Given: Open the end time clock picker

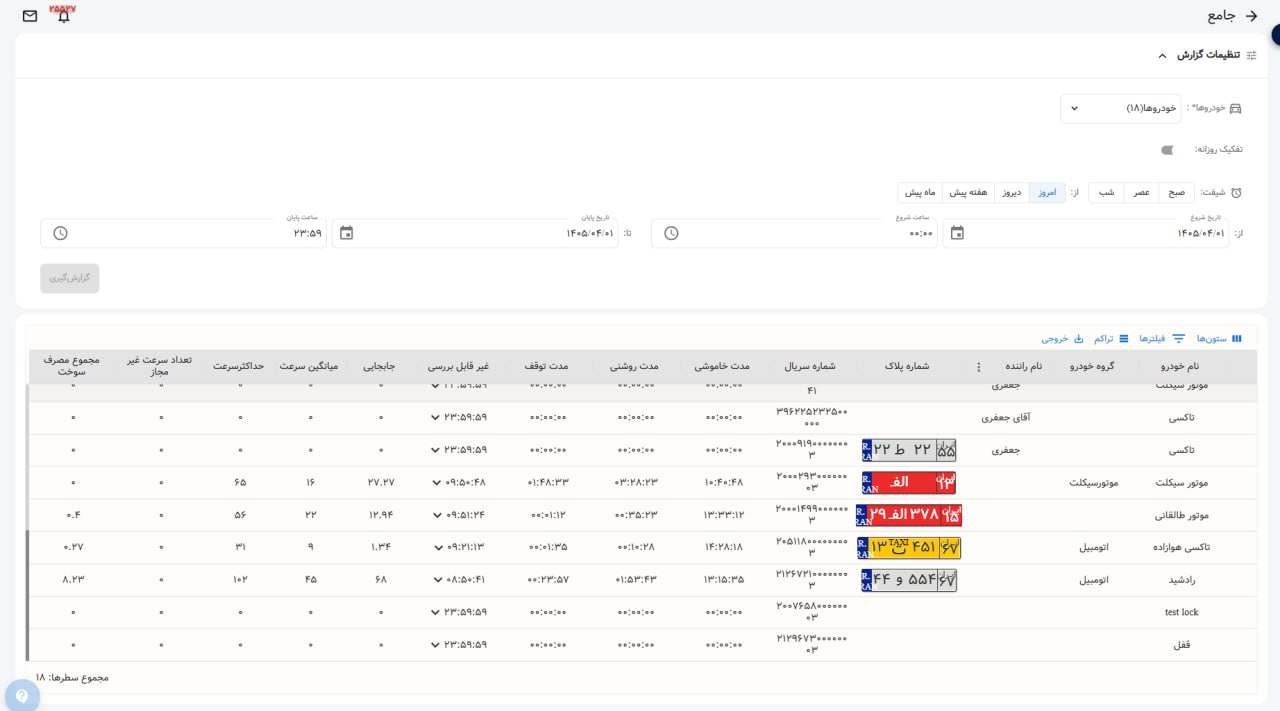Looking at the screenshot, I should pyautogui.click(x=60, y=233).
